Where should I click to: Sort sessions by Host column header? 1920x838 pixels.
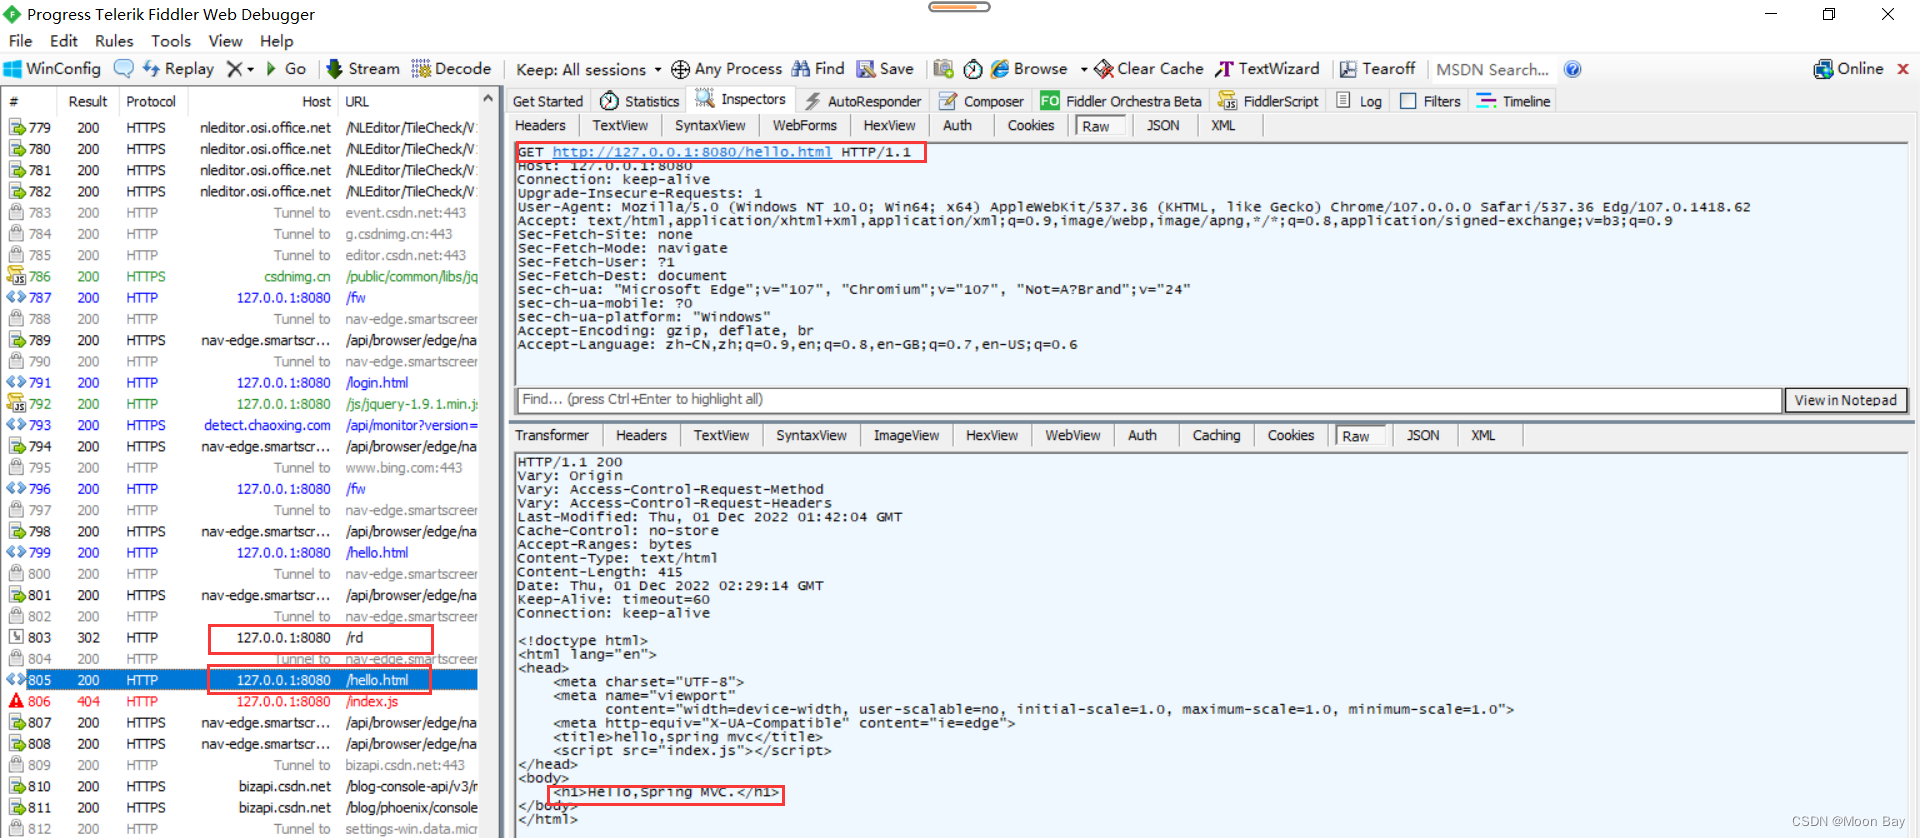(x=263, y=101)
